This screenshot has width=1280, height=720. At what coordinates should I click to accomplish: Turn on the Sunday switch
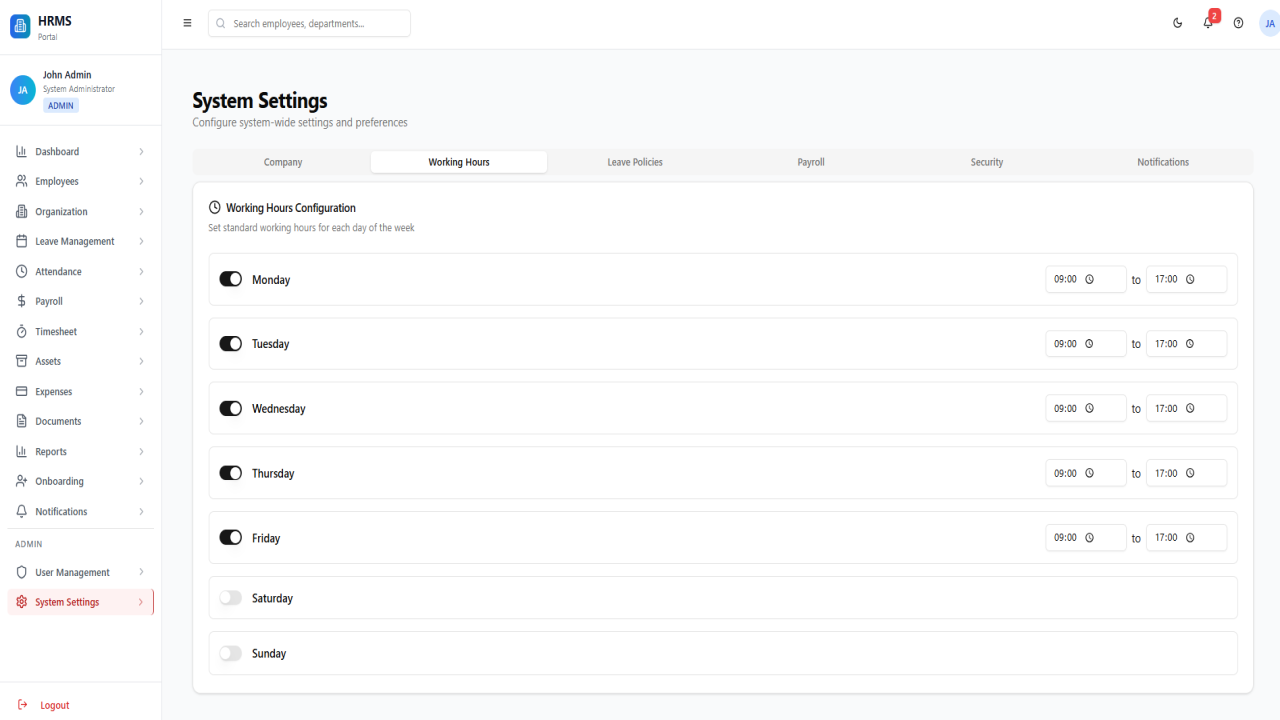(x=231, y=653)
